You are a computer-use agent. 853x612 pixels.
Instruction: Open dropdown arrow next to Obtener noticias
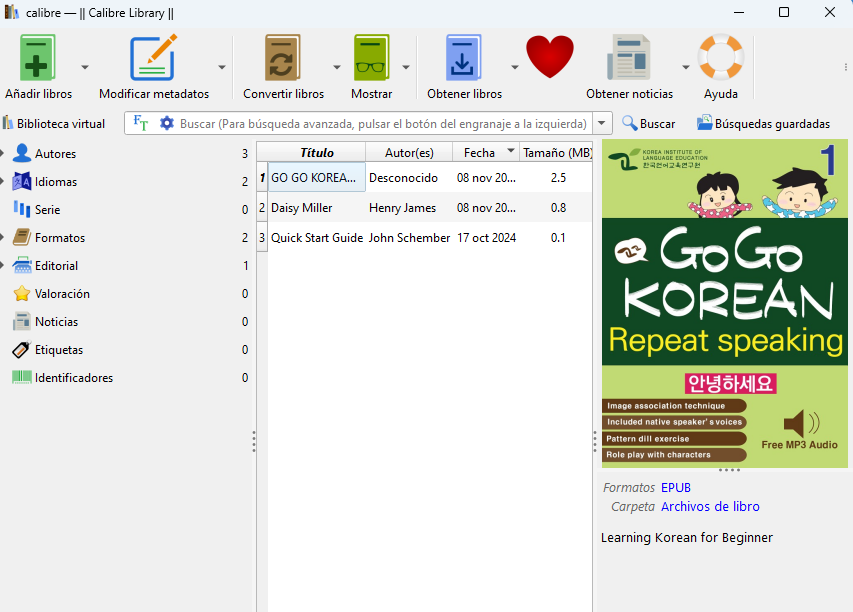[685, 67]
